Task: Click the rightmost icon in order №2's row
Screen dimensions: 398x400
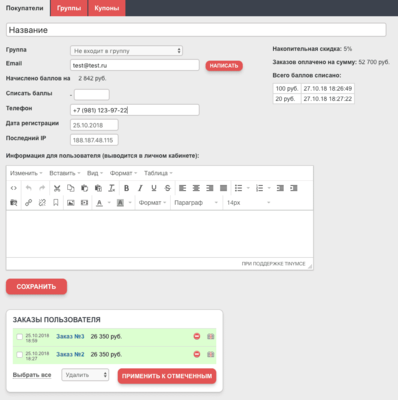Action: (210, 354)
